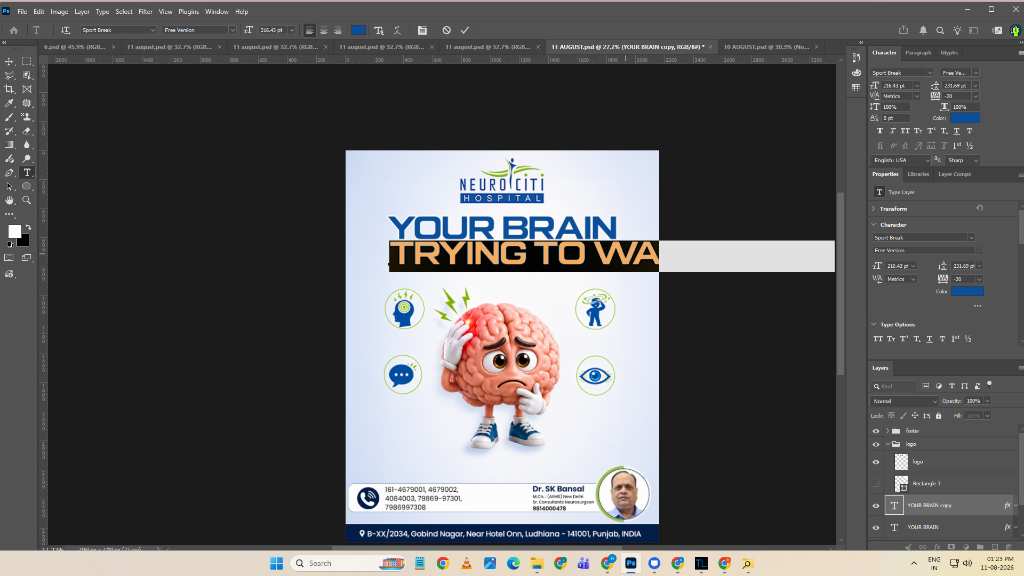Open the font family dropdown in the options bar

point(118,30)
